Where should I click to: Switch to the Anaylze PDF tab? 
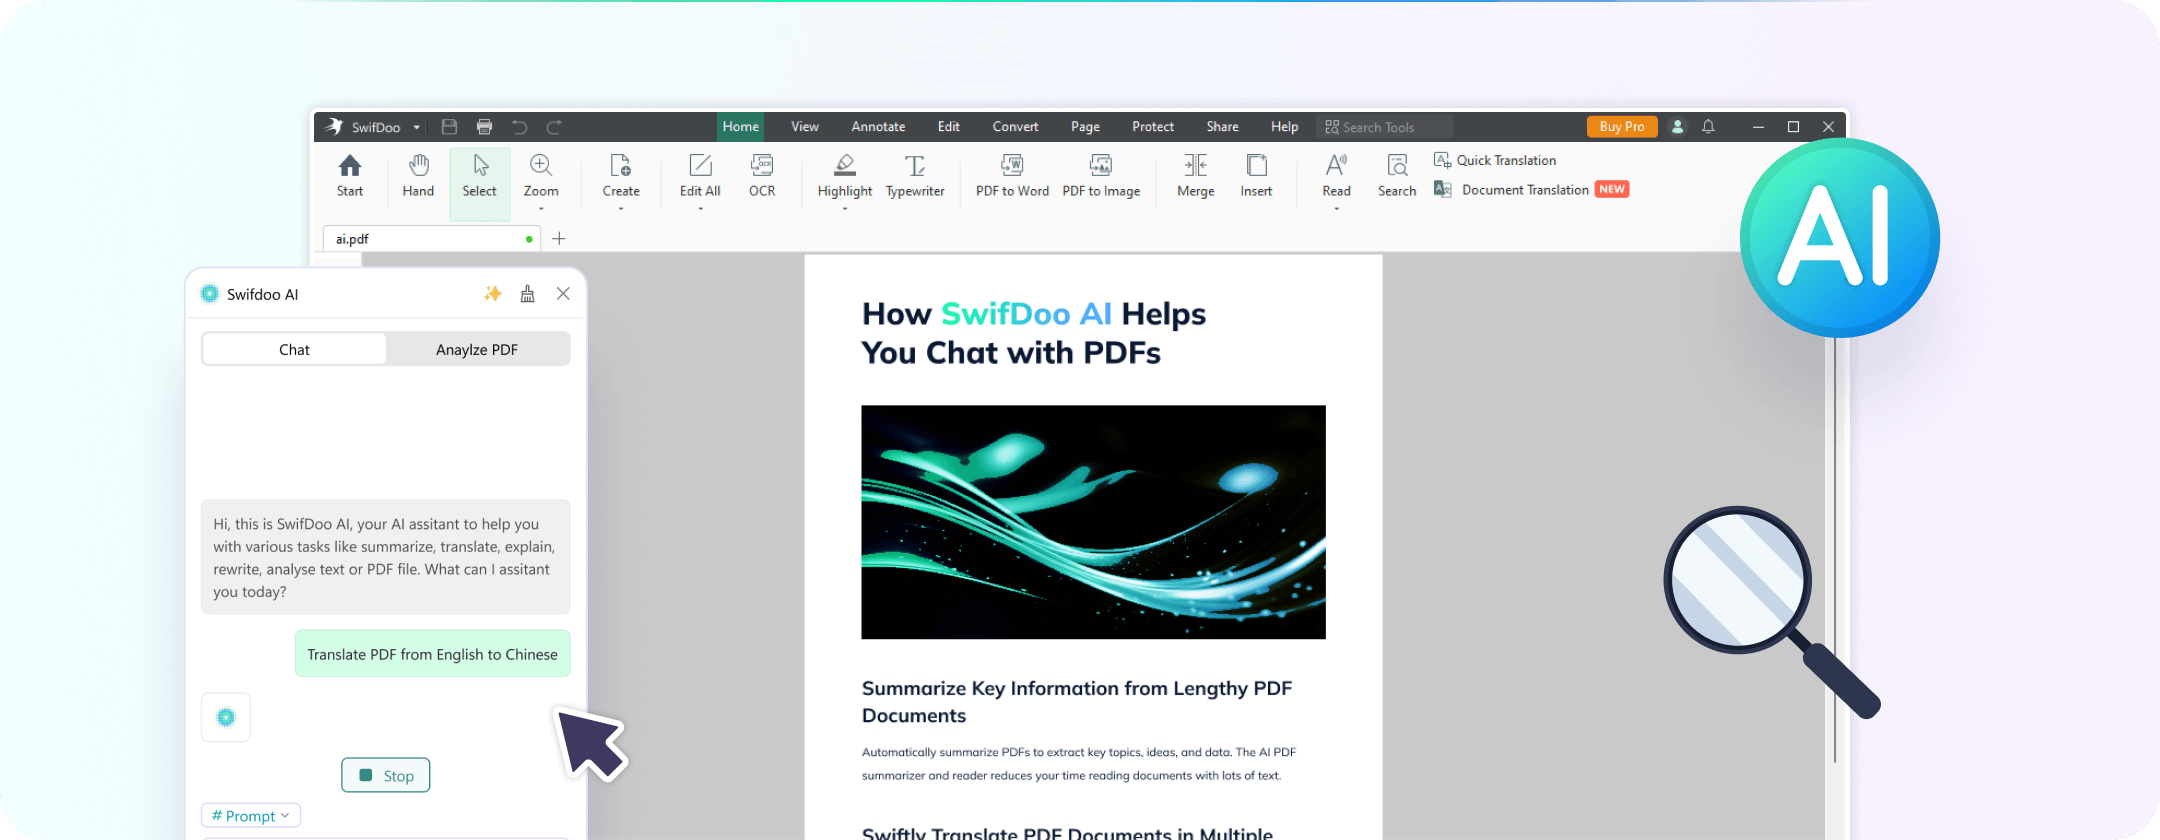pyautogui.click(x=477, y=349)
